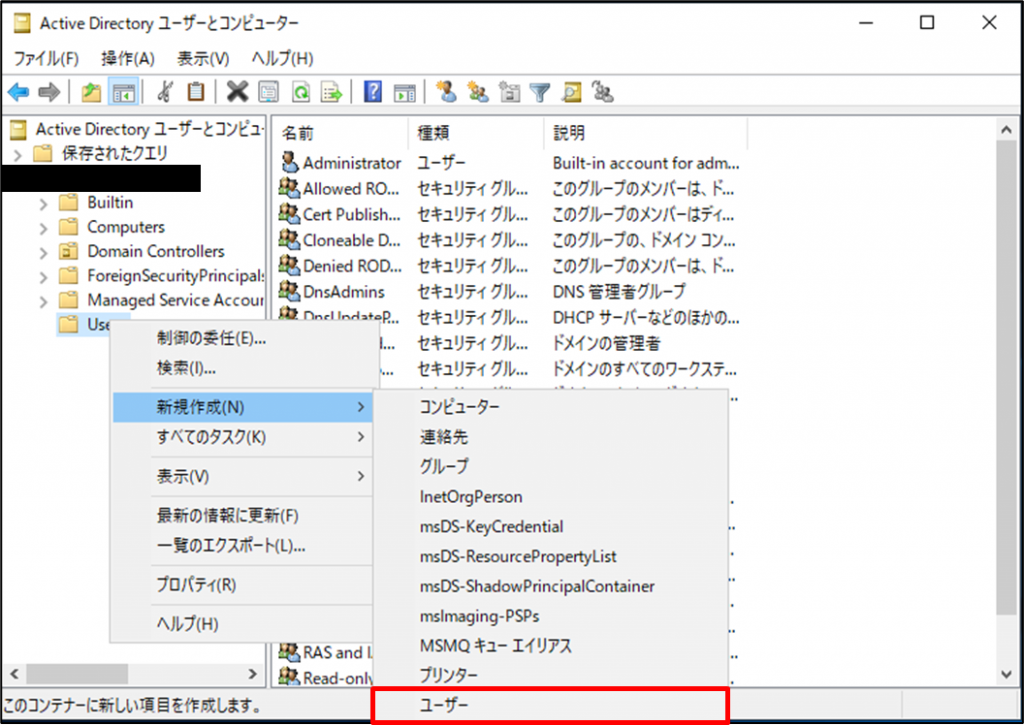Click the Administrator user icon in the list
Viewport: 1024px width, 725px height.
coord(289,163)
